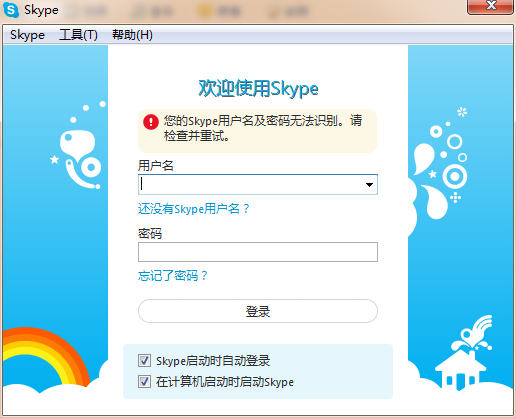
Task: Close the Skype window
Action: (490, 6)
